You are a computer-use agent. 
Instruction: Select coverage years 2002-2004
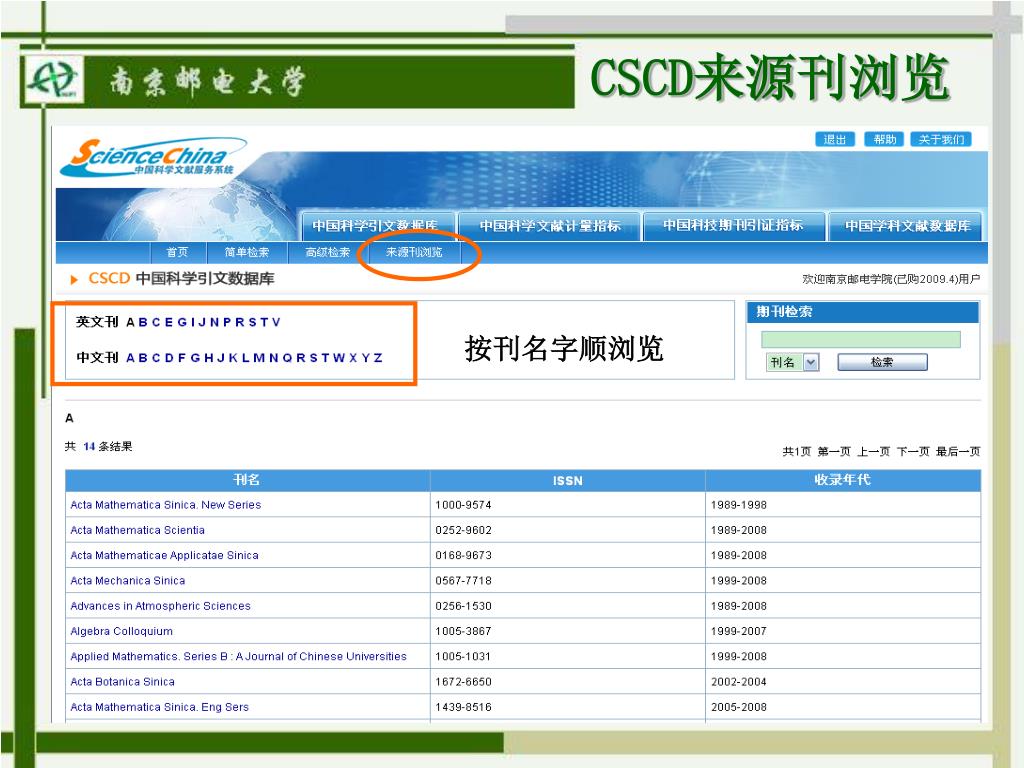tap(739, 682)
